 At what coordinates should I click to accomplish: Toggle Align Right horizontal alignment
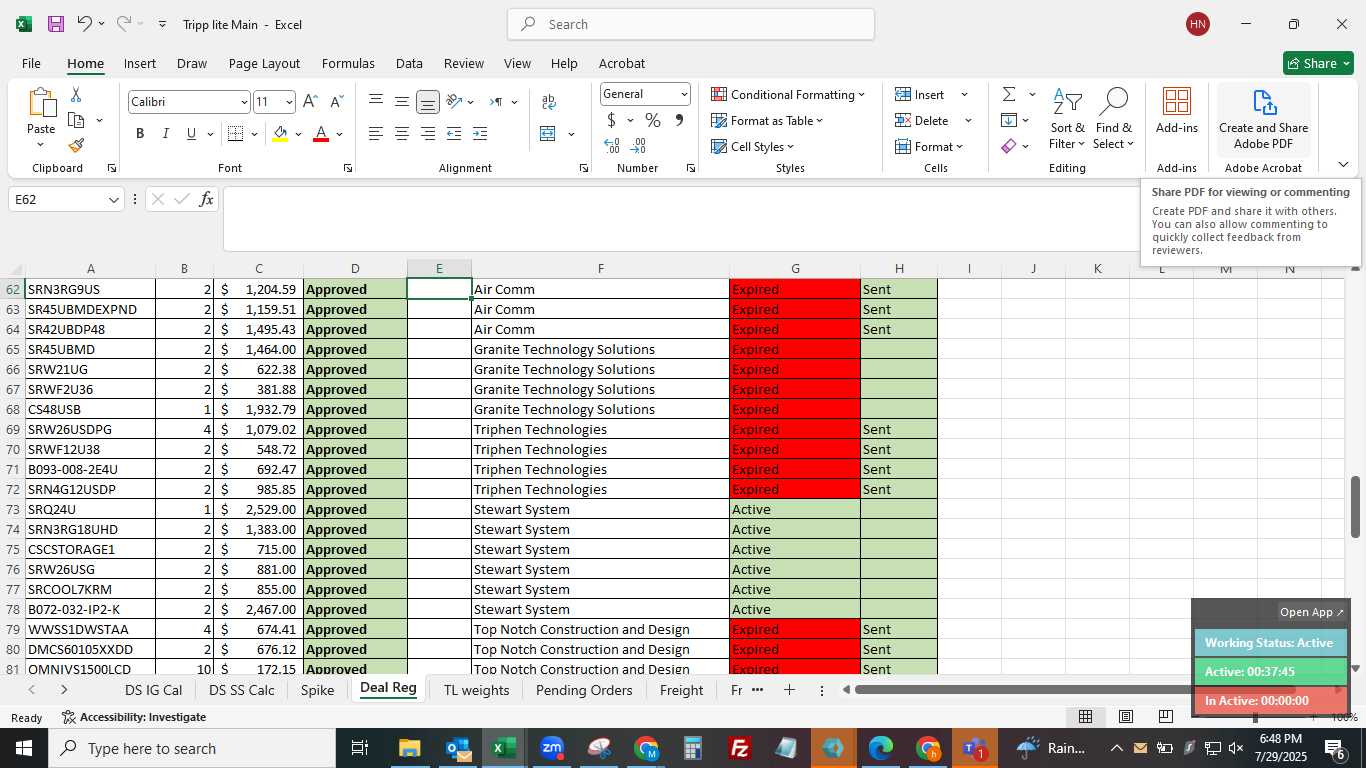click(x=428, y=134)
